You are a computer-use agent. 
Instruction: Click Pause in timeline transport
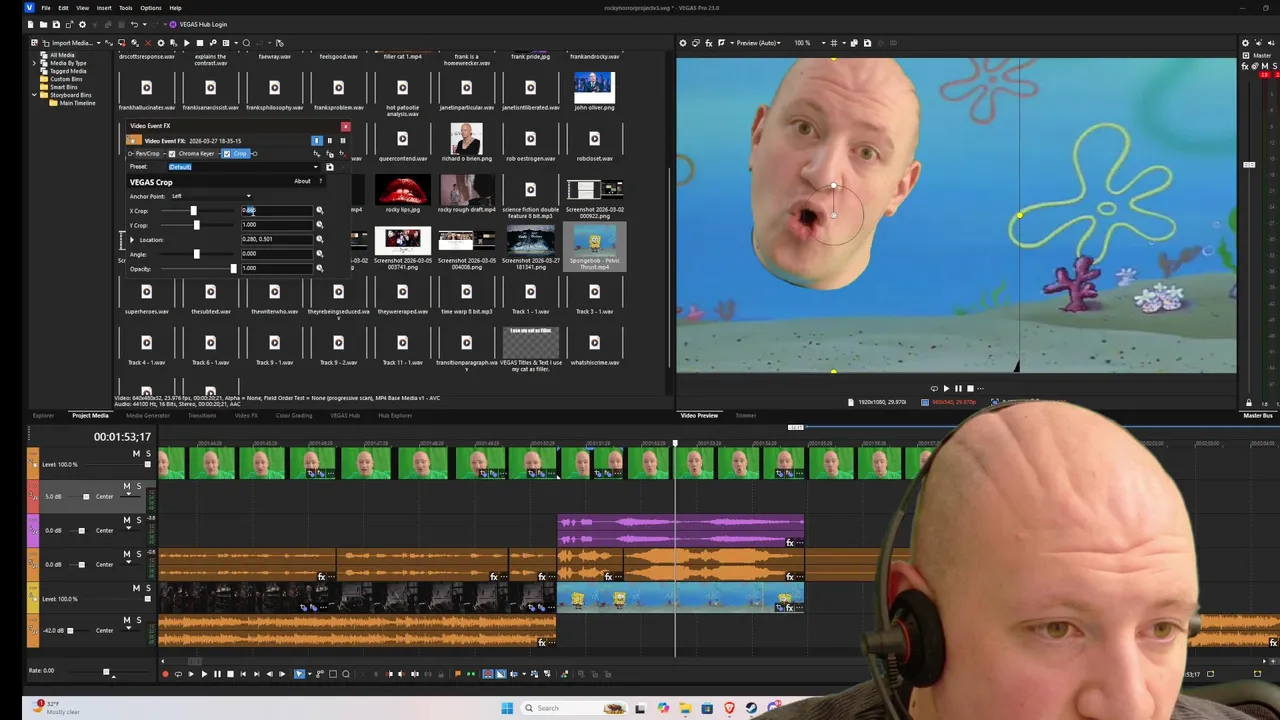217,674
